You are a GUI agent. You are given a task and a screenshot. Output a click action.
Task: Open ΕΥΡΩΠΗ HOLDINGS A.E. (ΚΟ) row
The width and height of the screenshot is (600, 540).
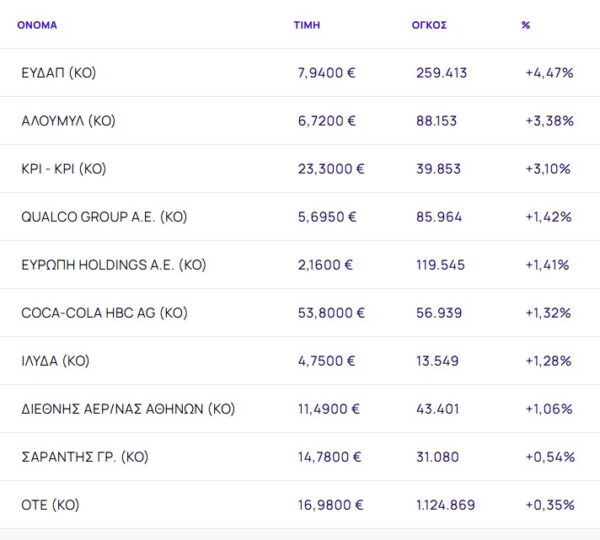[113, 265]
